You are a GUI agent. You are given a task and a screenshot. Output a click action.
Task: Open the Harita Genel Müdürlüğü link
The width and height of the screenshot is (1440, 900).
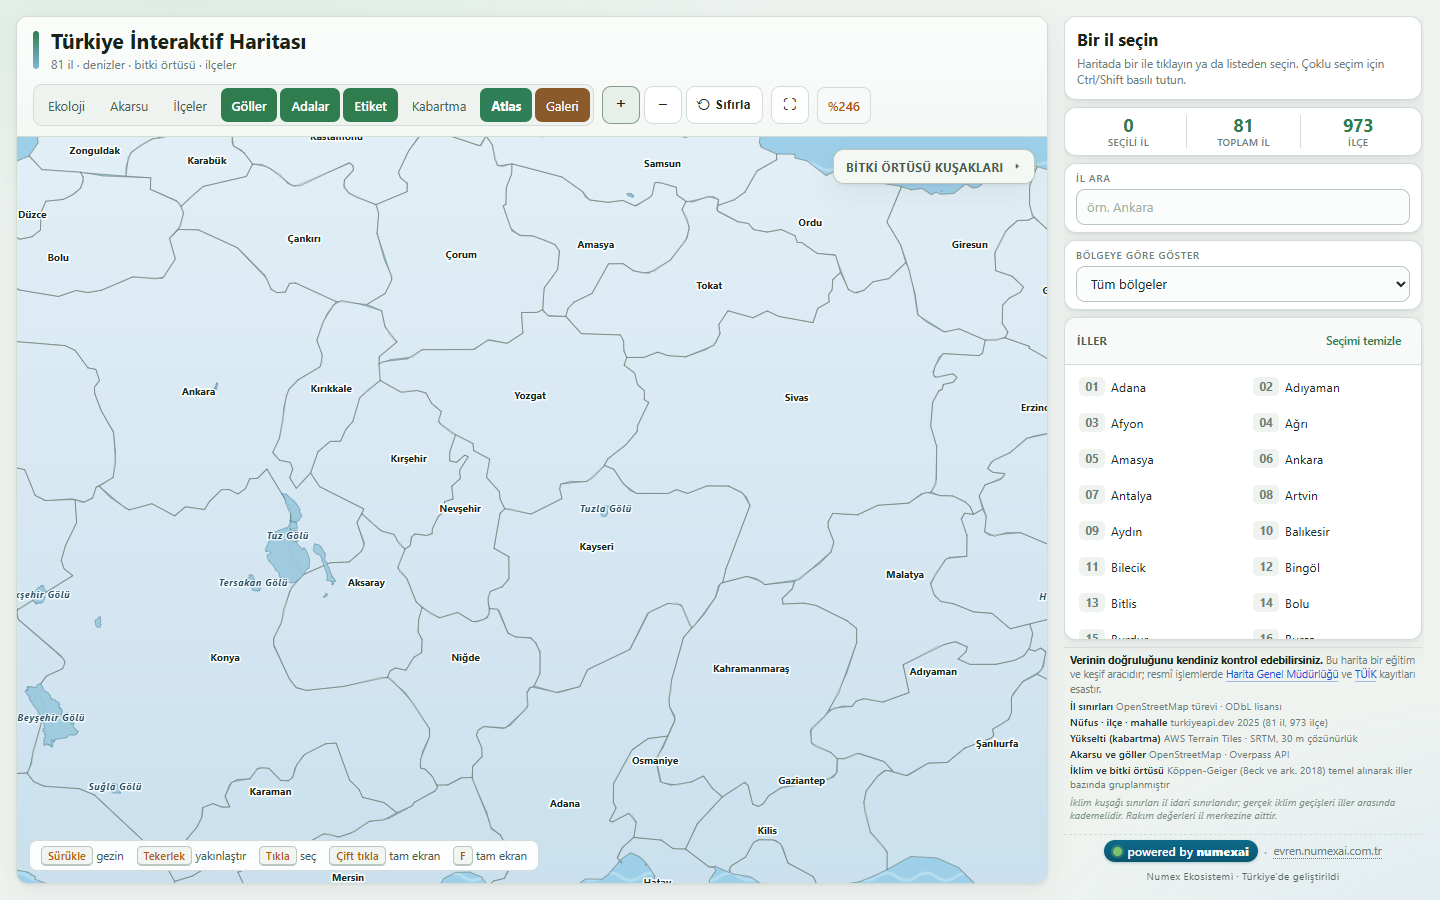(1282, 674)
